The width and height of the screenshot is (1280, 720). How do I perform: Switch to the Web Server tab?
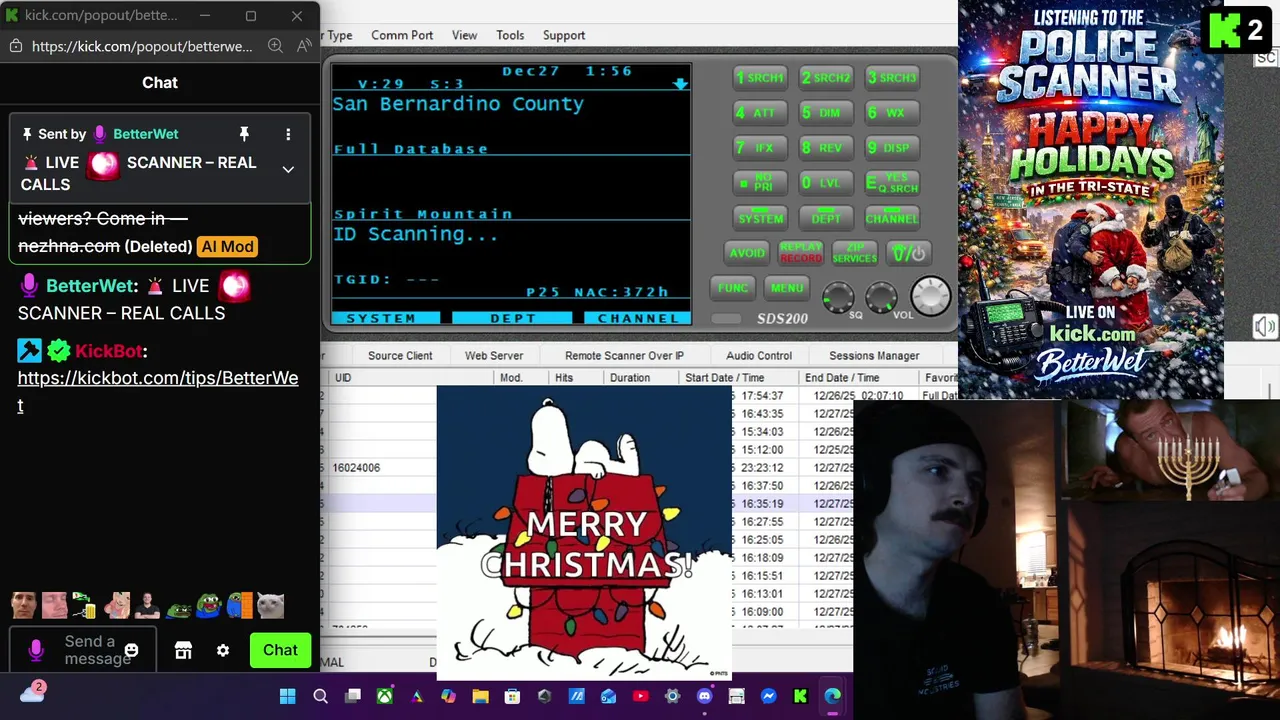494,356
